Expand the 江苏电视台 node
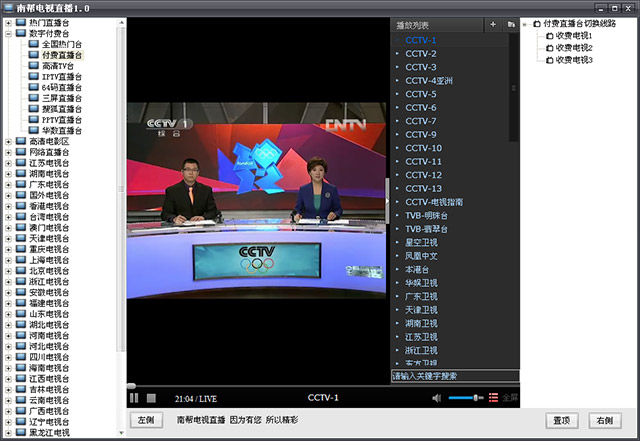This screenshot has width=640, height=441. point(8,163)
